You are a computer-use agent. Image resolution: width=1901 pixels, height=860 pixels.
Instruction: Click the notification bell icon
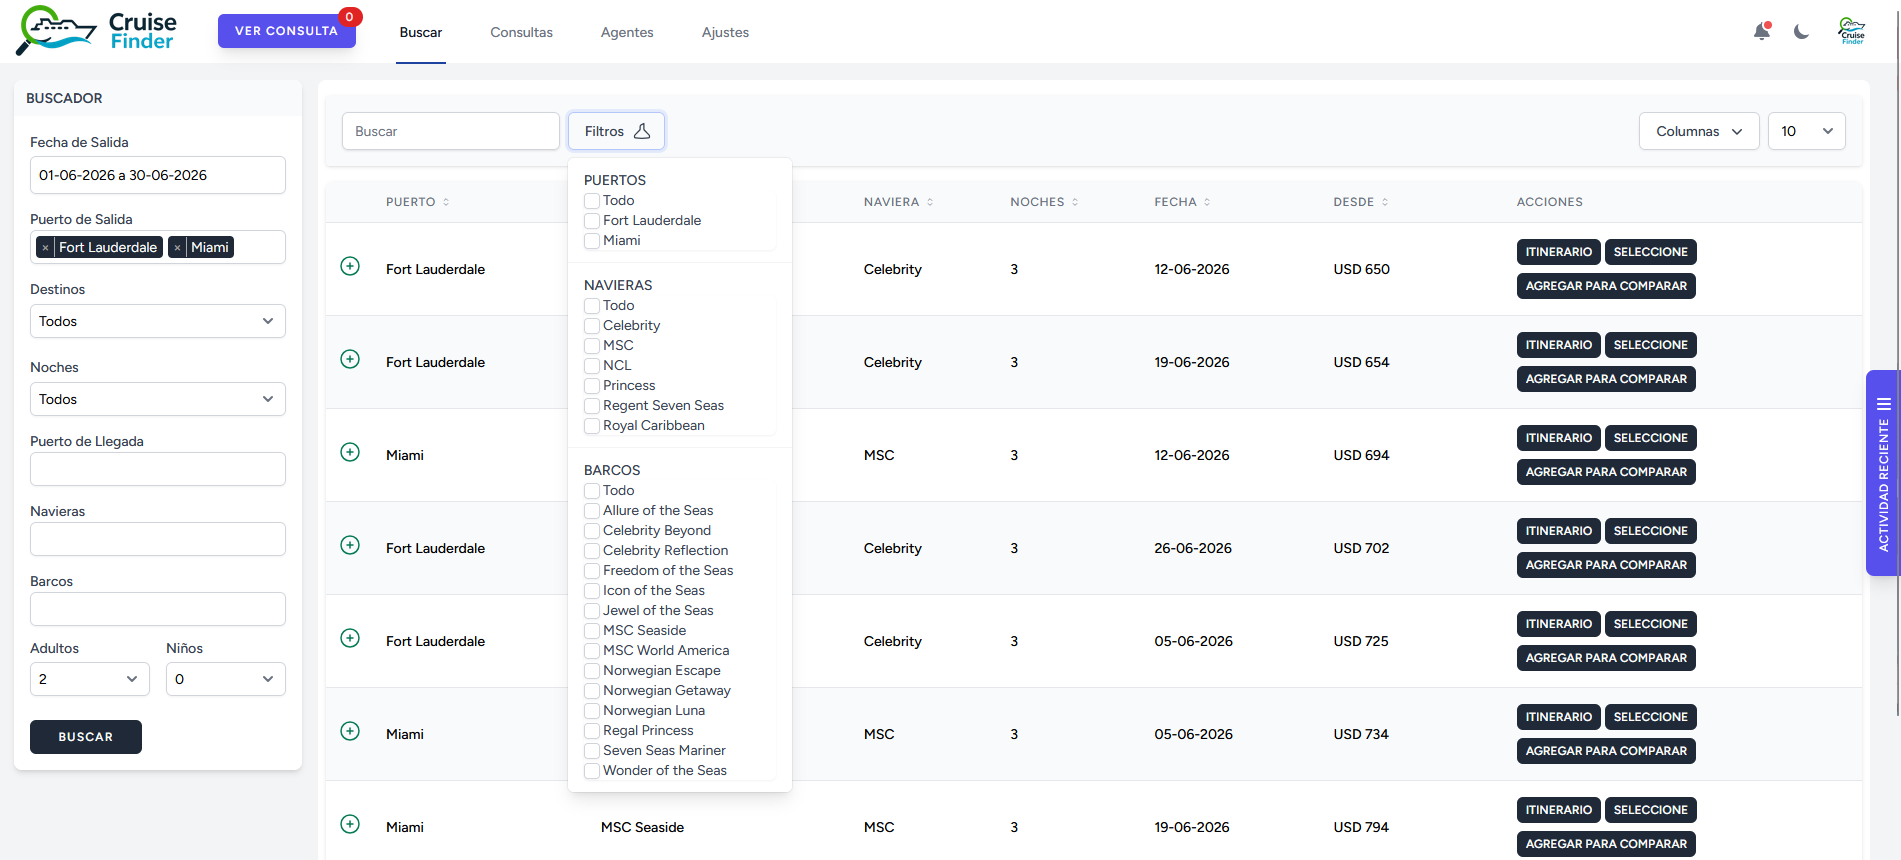point(1761,32)
